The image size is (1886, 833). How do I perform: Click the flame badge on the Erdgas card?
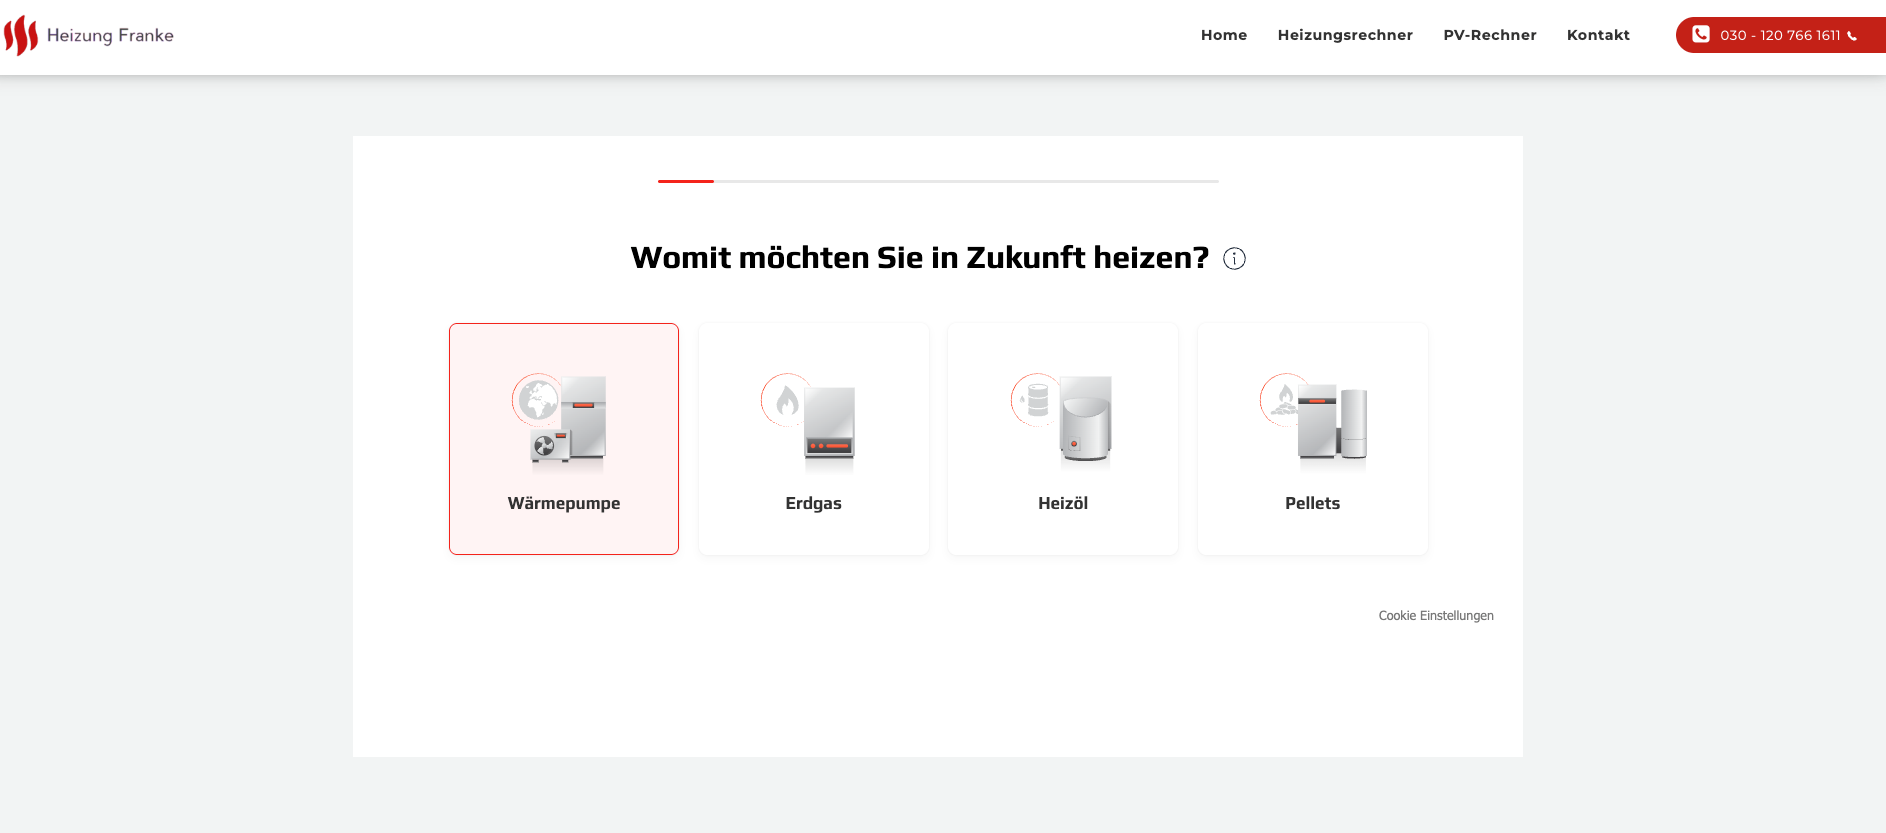pyautogui.click(x=786, y=400)
